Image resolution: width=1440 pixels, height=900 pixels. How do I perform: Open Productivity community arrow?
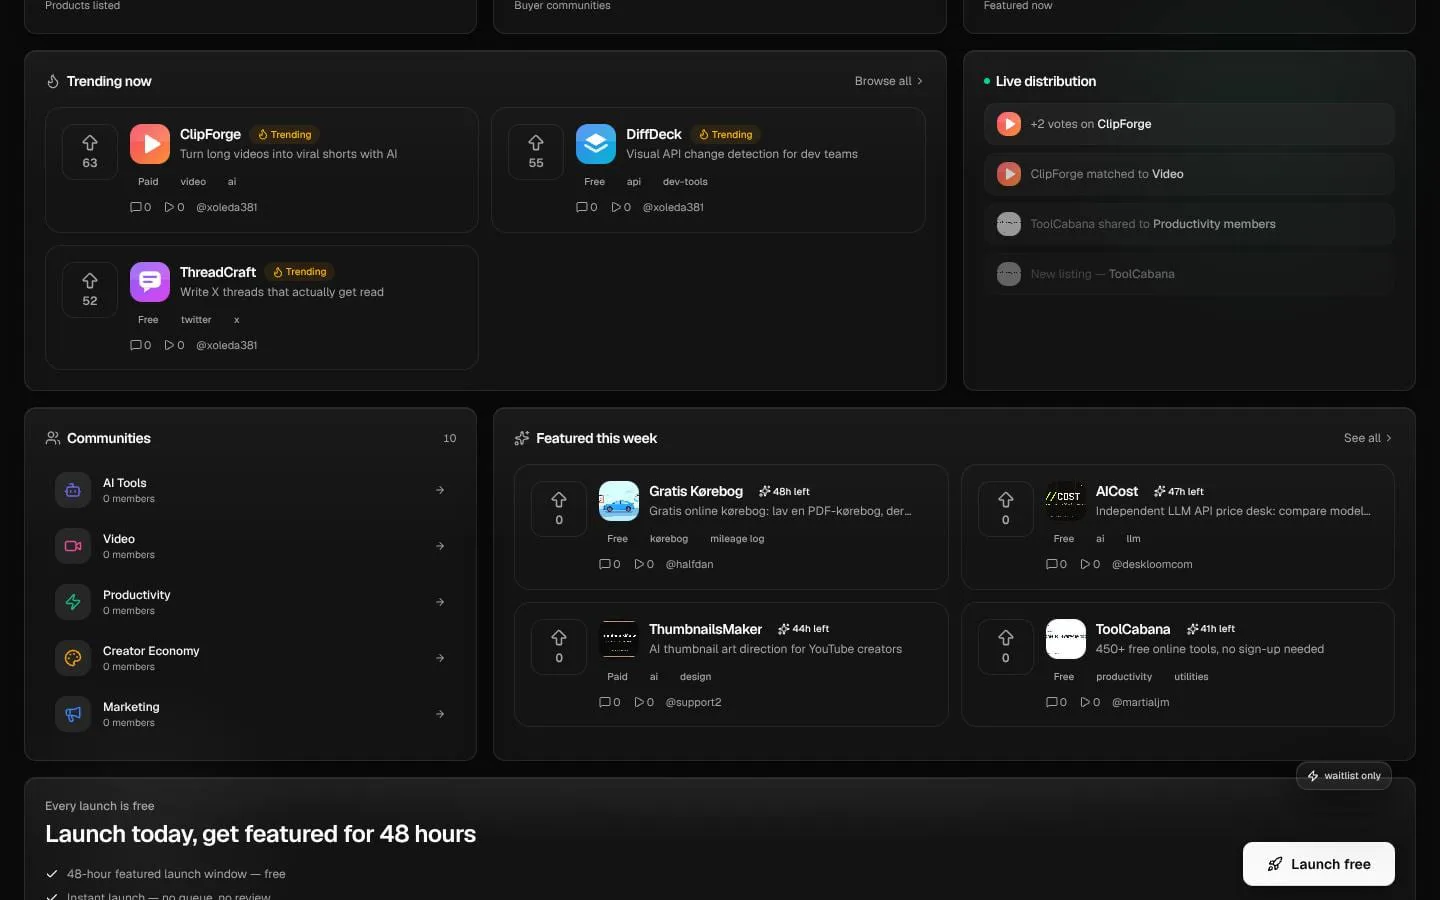click(440, 602)
